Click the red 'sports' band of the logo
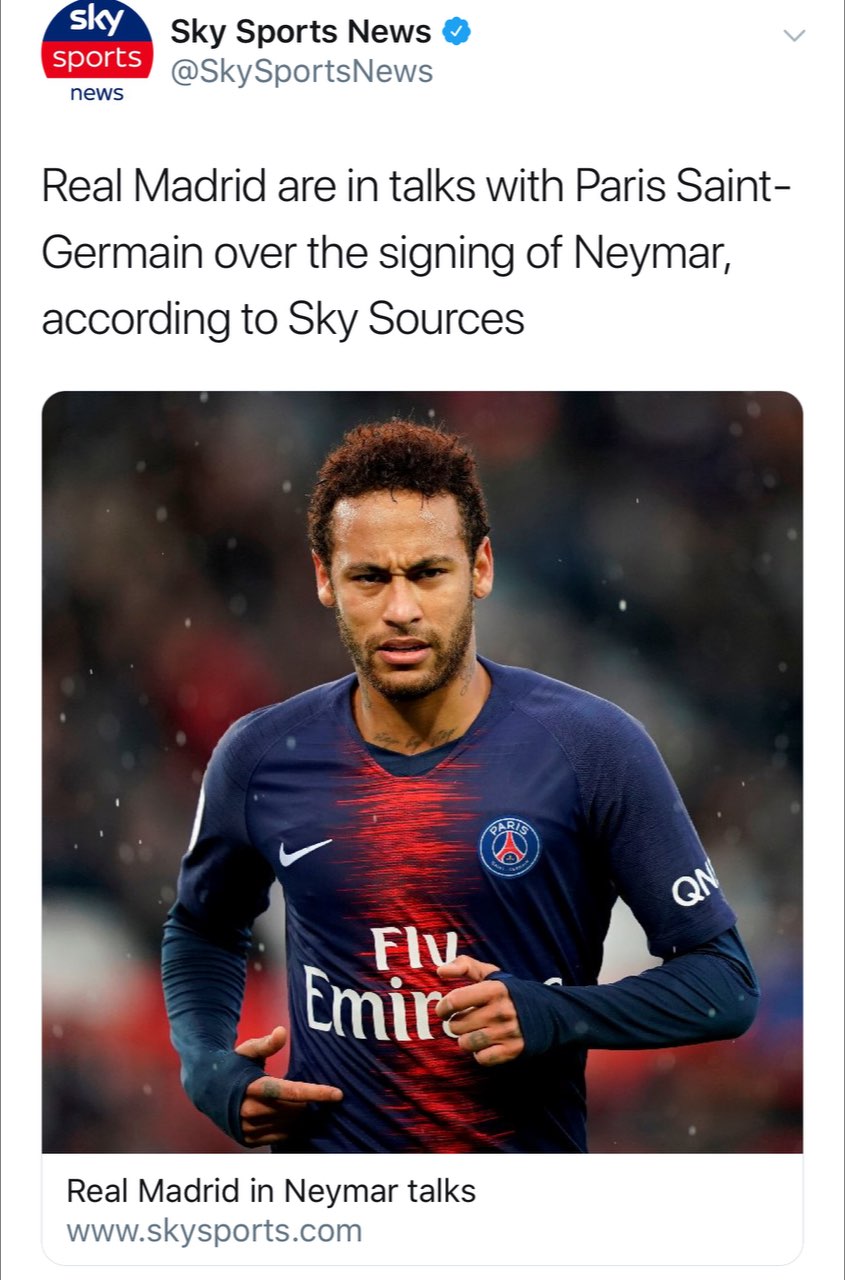Viewport: 845px width, 1280px height. (x=97, y=59)
